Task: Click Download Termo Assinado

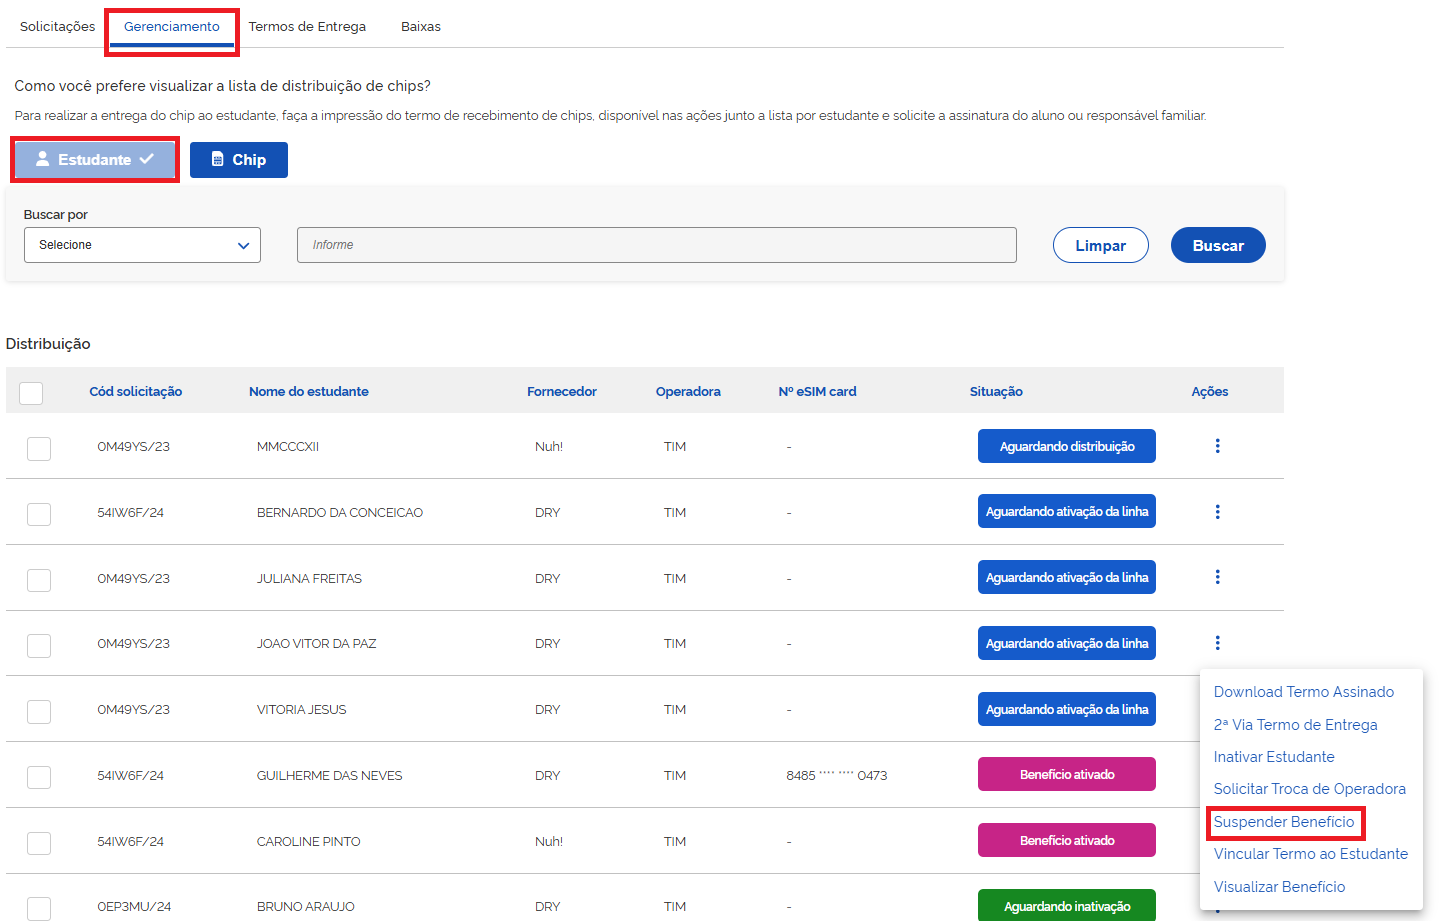Action: tap(1303, 692)
